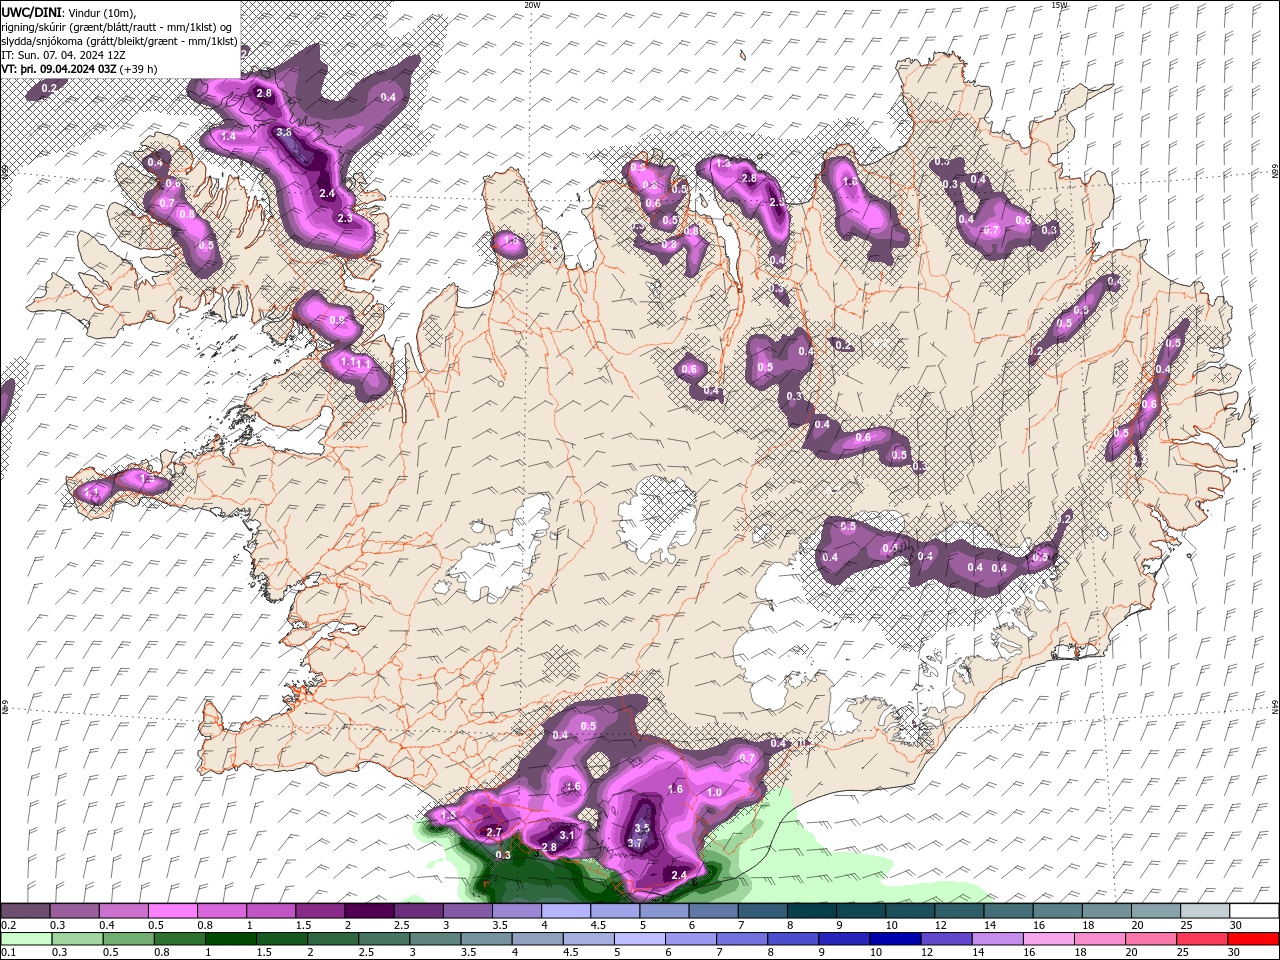Pick the magenta 1–1.5 snow swatch
The image size is (1280, 960).
click(270, 911)
